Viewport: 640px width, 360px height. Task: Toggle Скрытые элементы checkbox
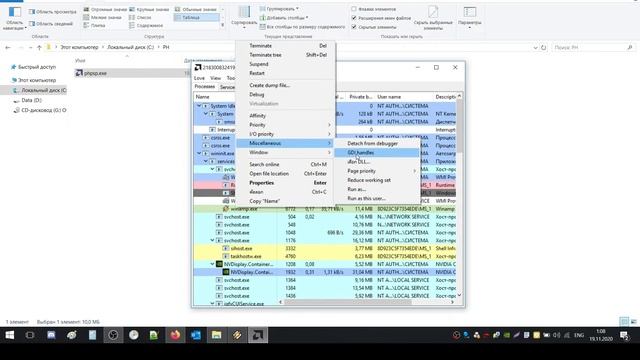pos(354,27)
